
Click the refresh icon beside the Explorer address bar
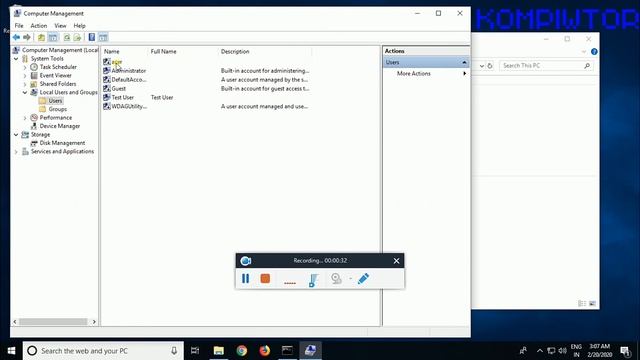pos(490,66)
